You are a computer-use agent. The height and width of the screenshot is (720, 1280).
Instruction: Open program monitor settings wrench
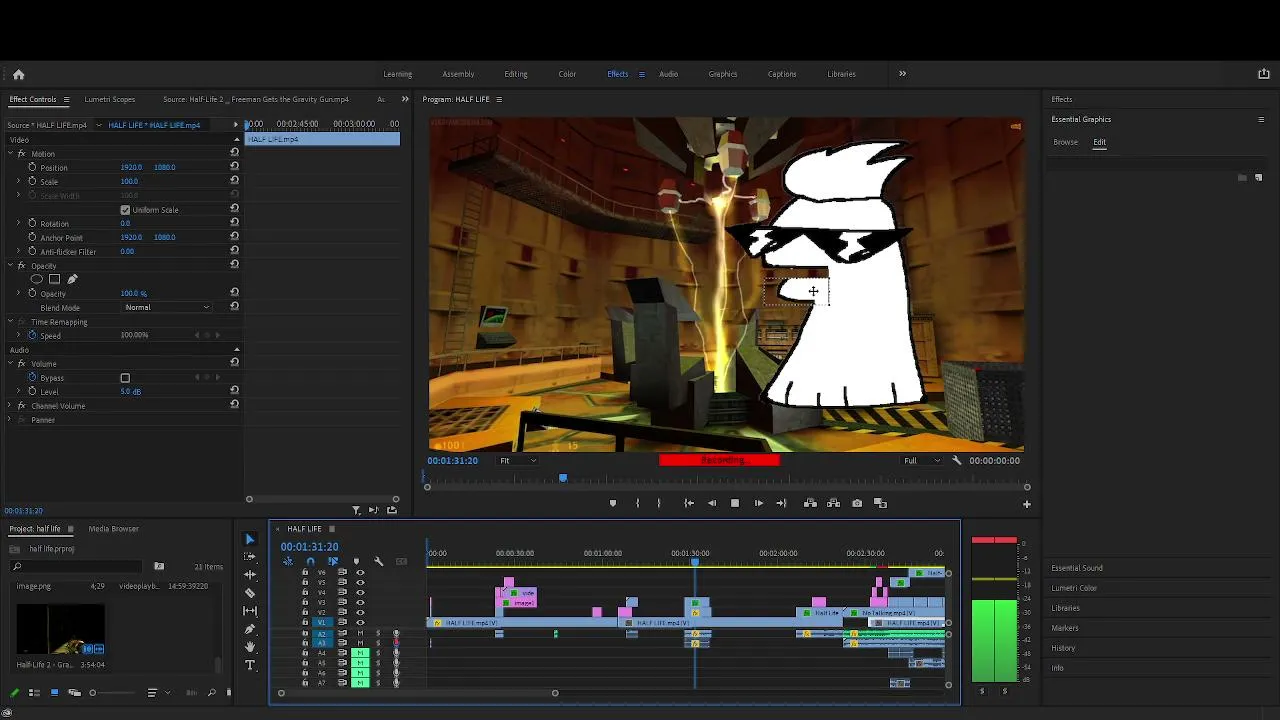pos(957,460)
